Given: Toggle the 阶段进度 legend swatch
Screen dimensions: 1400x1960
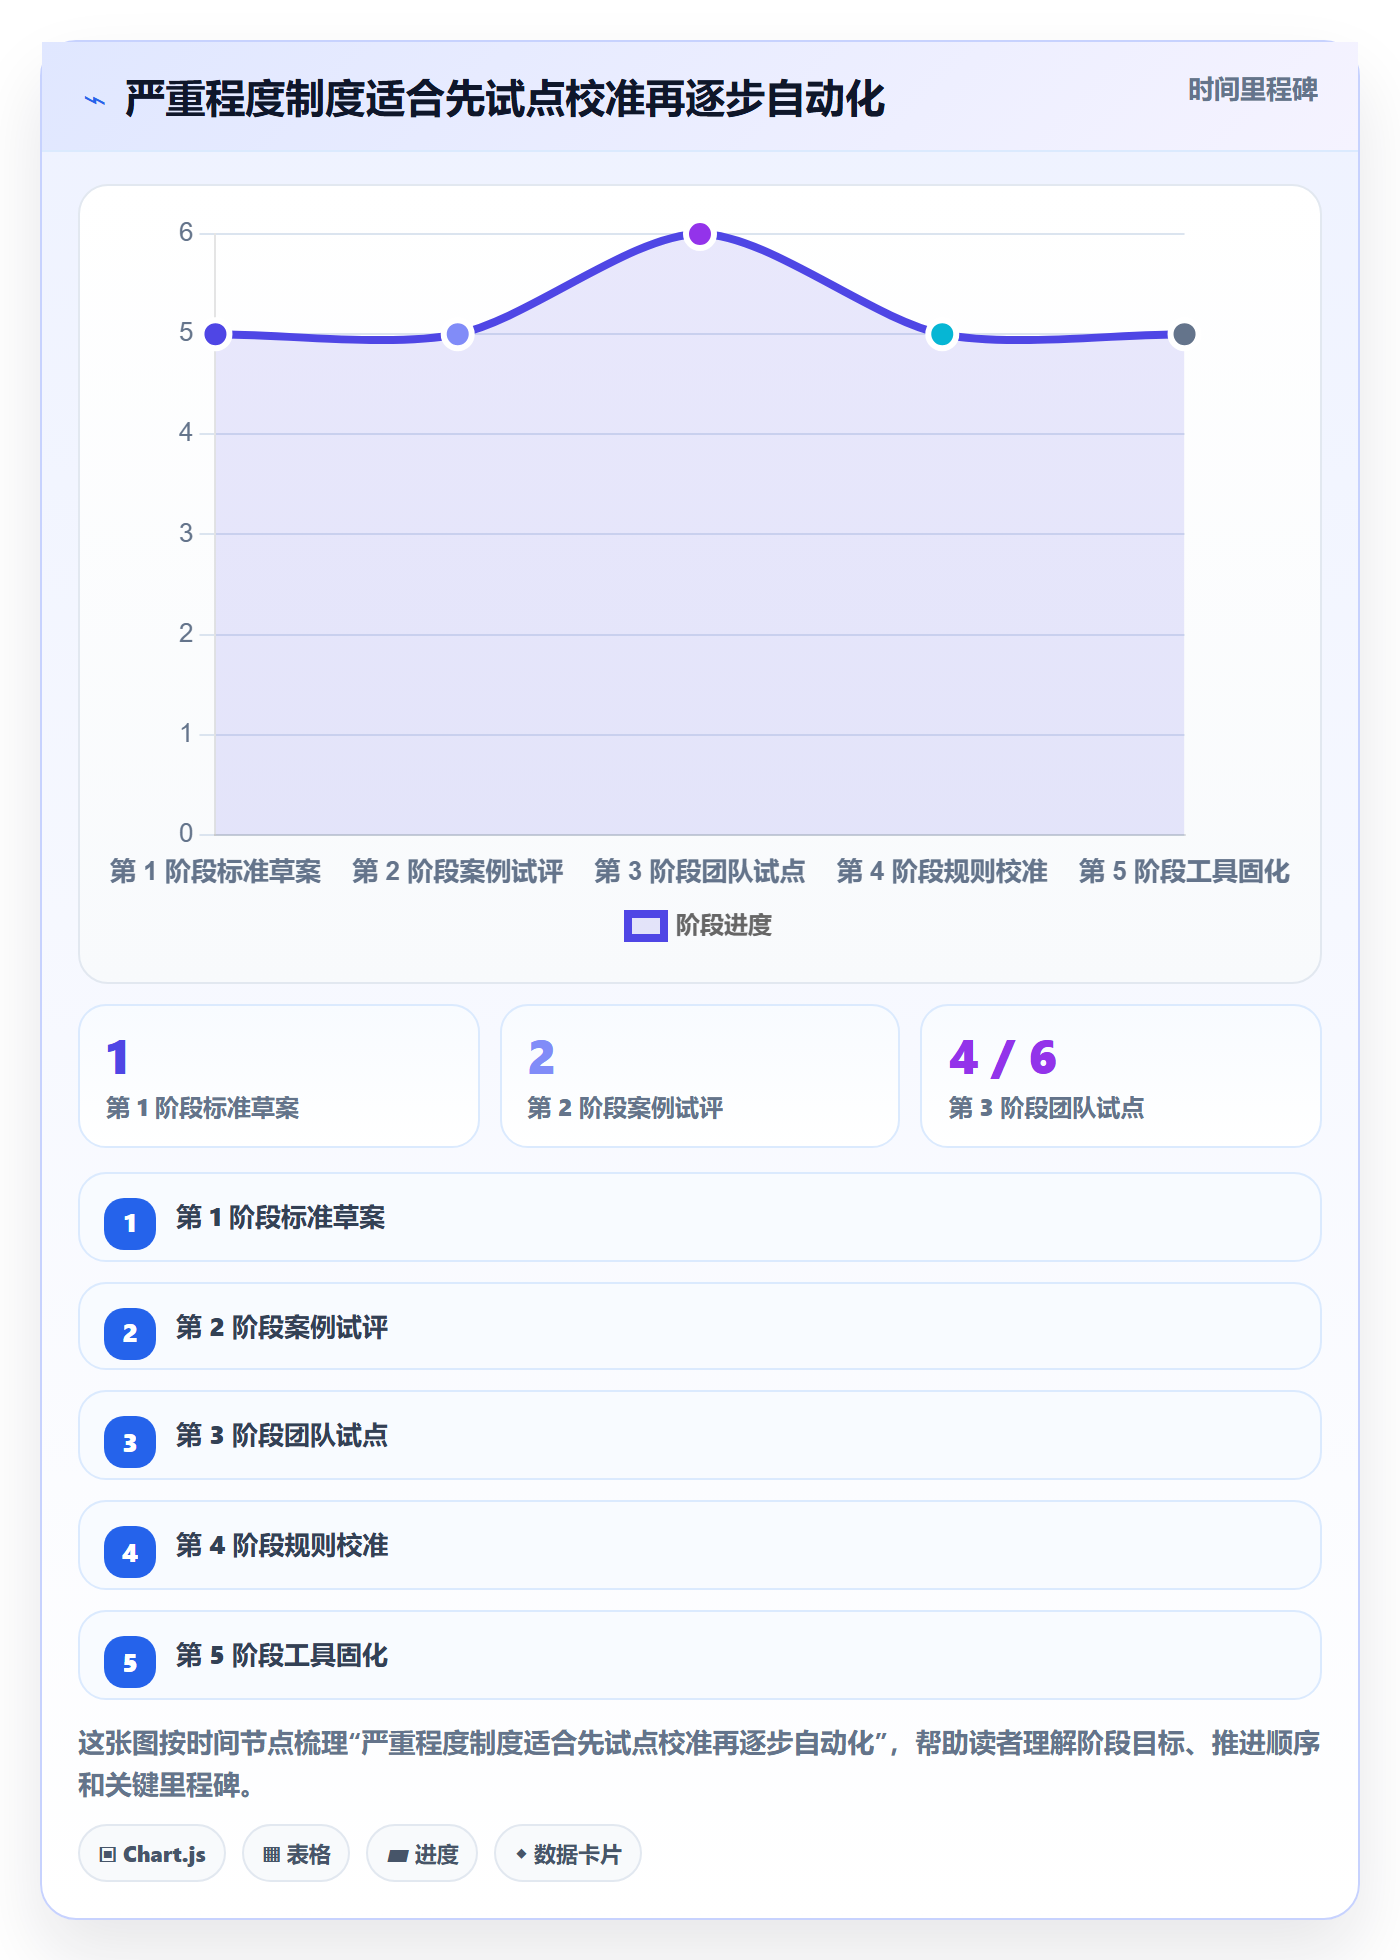Looking at the screenshot, I should point(645,926).
